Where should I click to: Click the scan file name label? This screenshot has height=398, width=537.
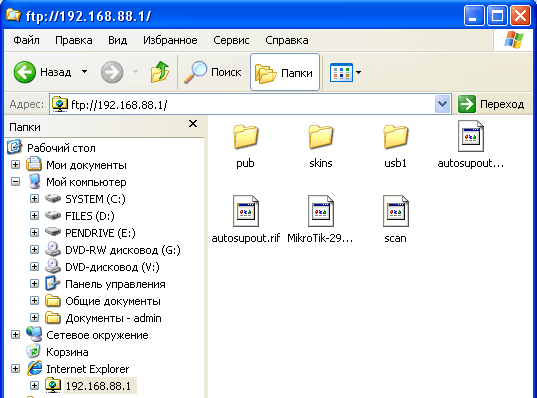pos(396,238)
